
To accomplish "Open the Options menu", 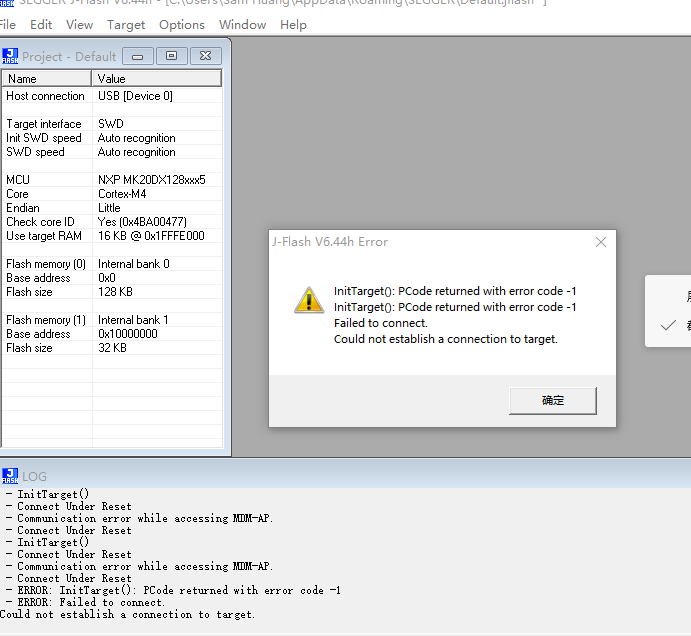I will click(x=182, y=25).
